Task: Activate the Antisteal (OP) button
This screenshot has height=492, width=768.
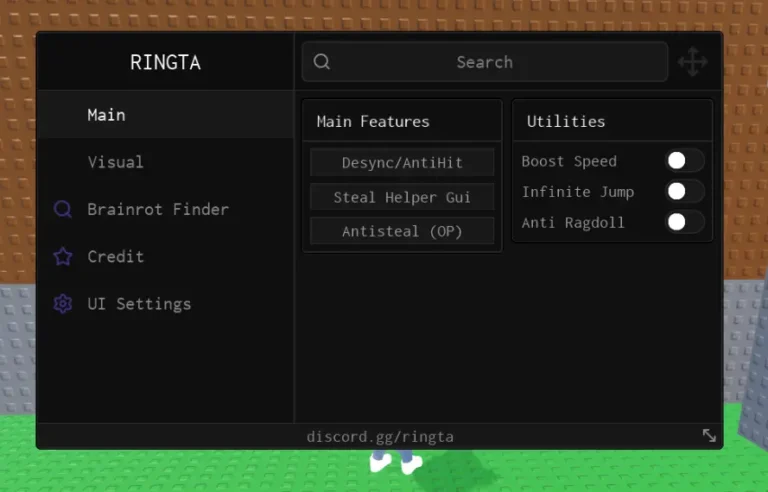Action: (402, 231)
